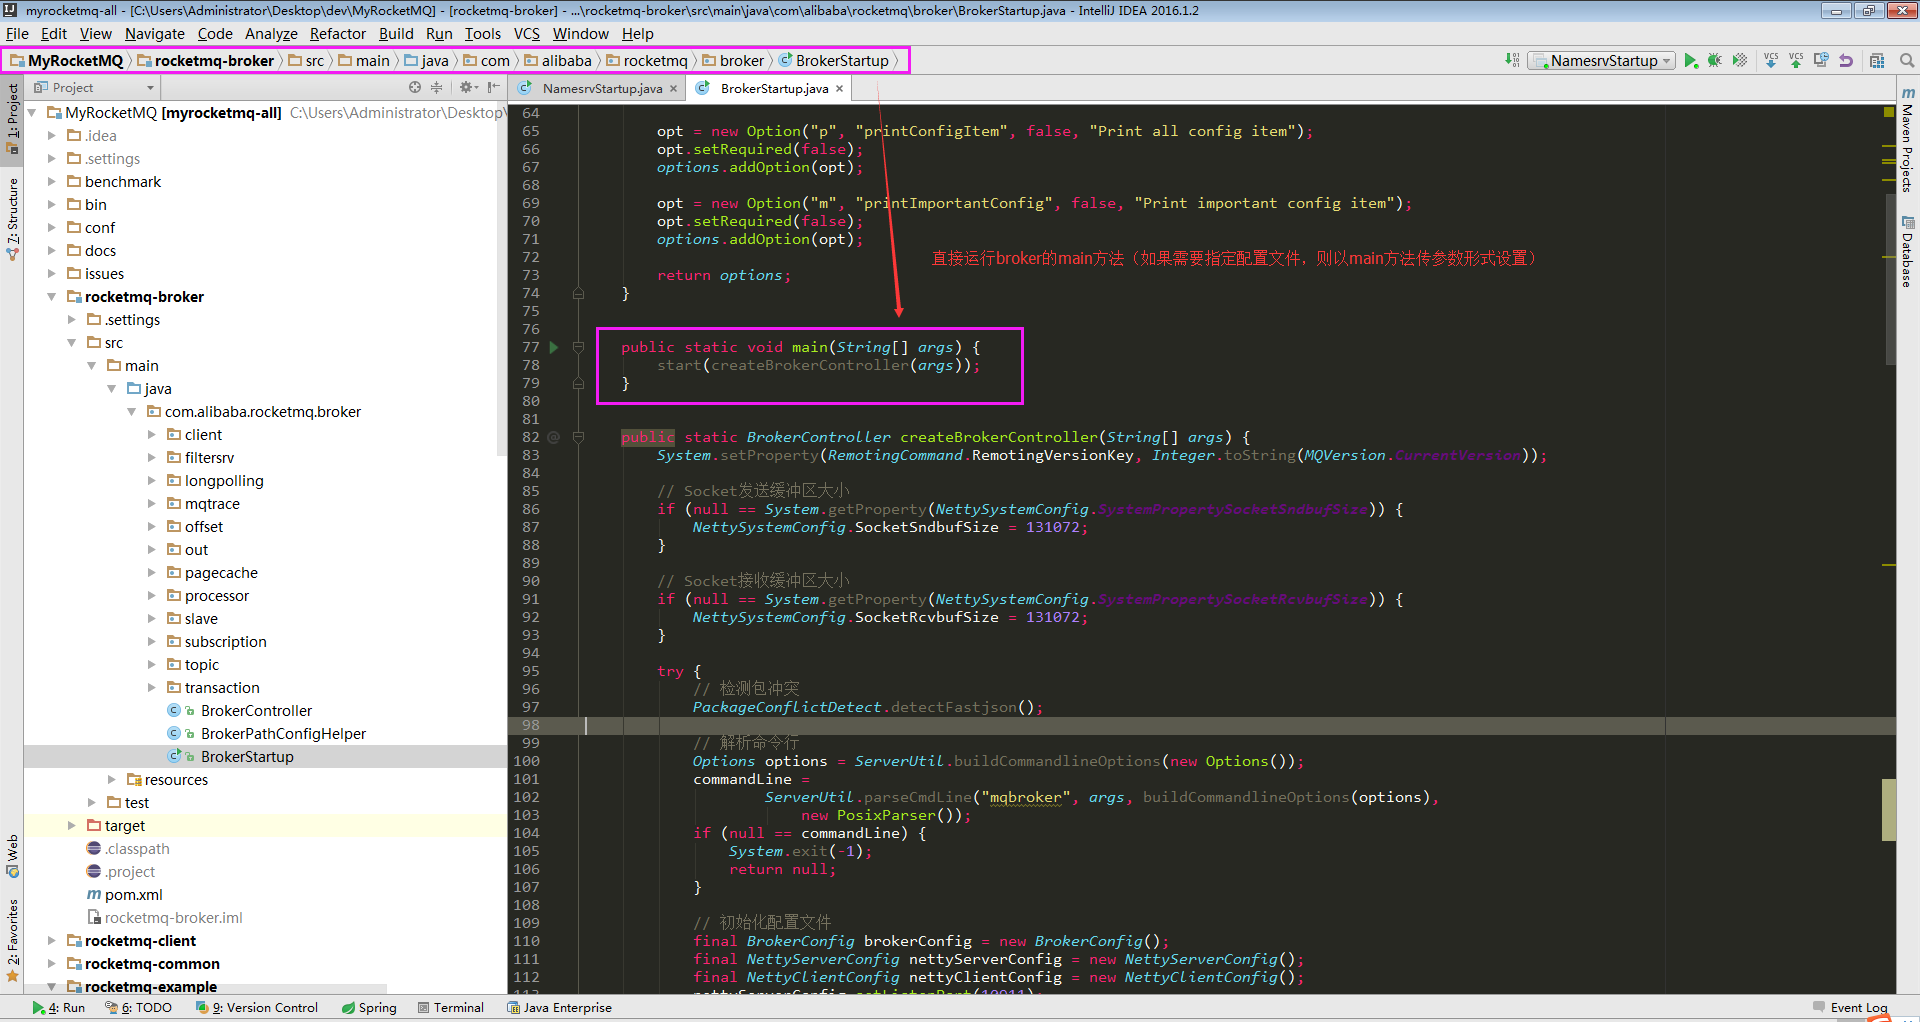The image size is (1920, 1022).
Task: Click the Scroll from Source target icon
Action: (415, 88)
